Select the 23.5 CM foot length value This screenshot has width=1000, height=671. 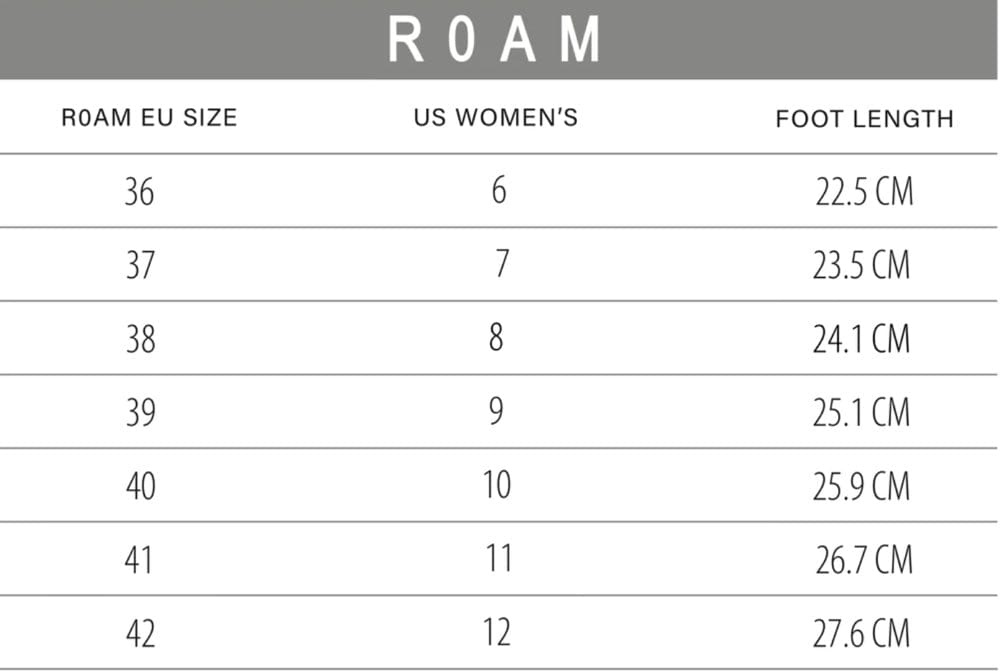tap(861, 265)
